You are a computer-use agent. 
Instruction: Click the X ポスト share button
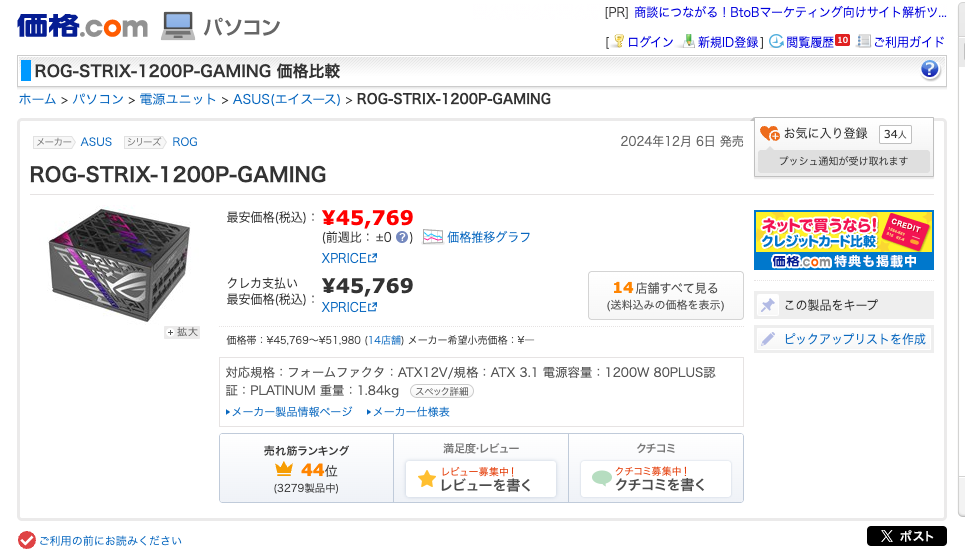[907, 536]
